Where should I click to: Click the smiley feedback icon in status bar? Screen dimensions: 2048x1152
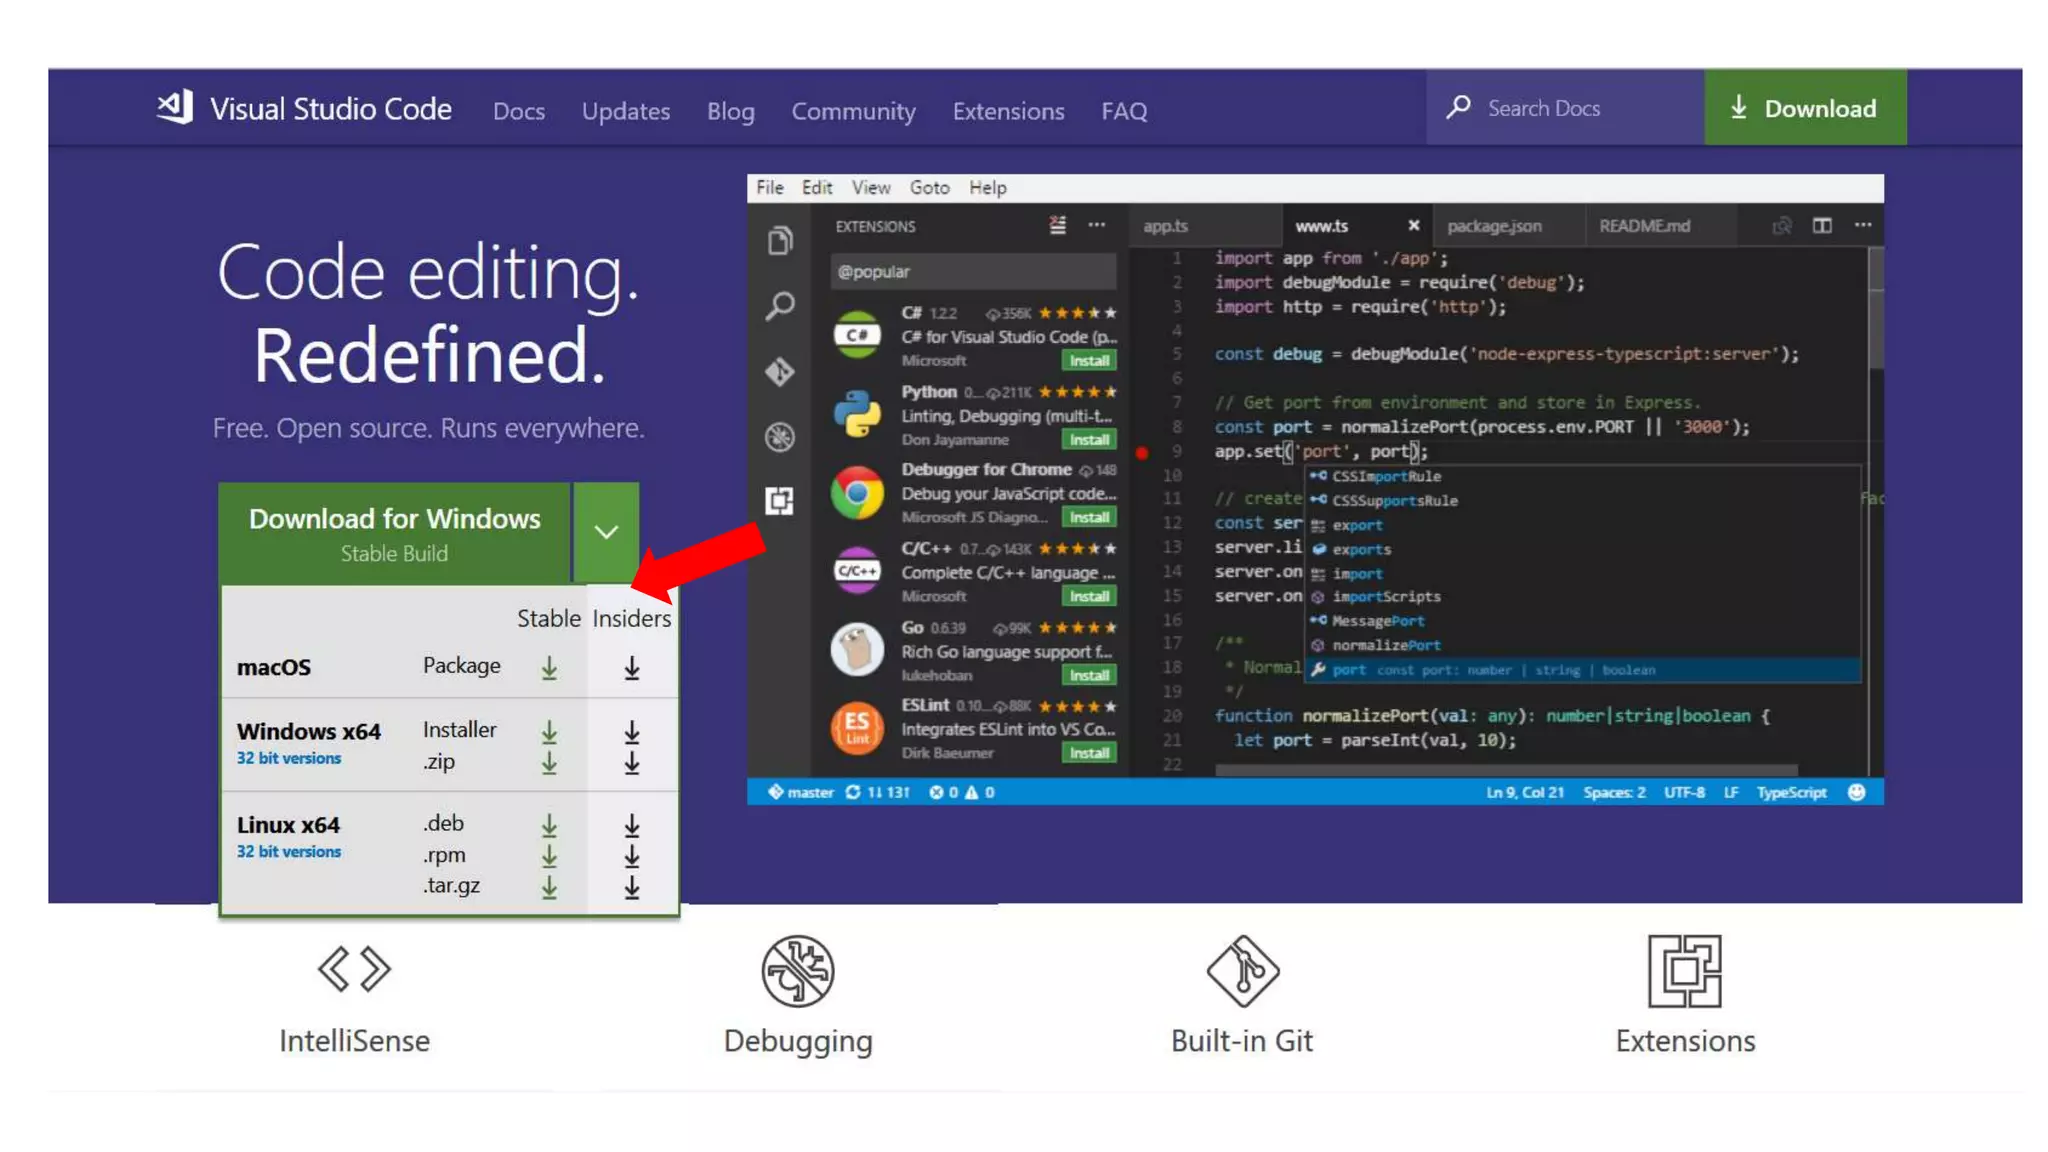click(1857, 792)
